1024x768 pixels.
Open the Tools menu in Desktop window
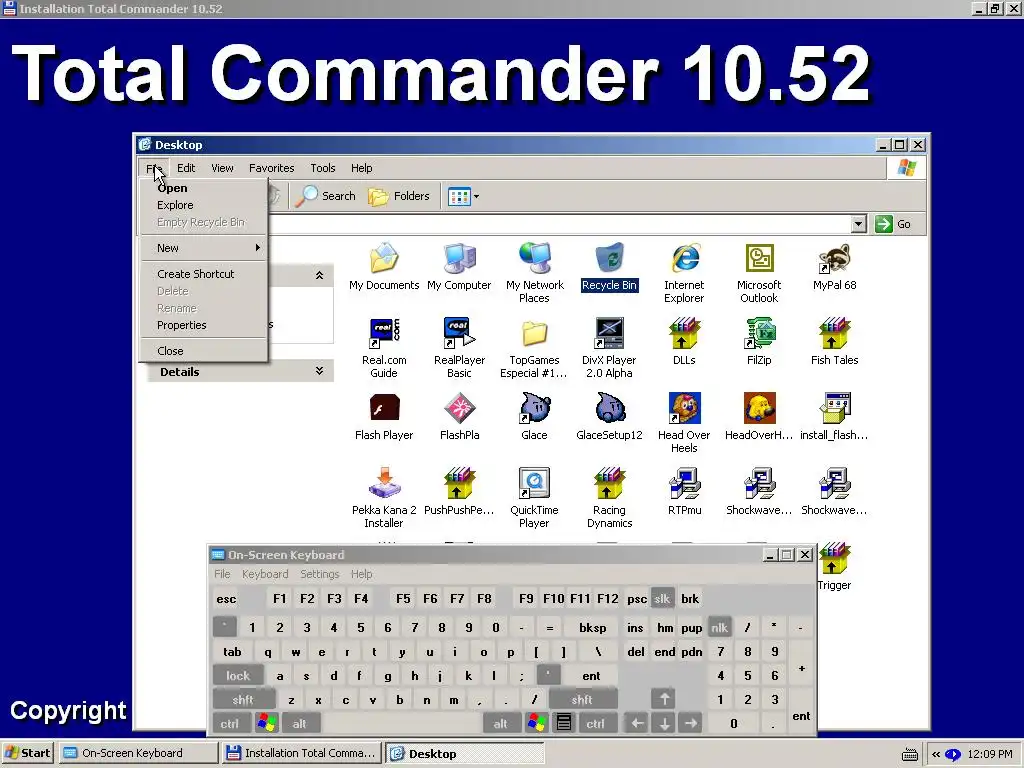pos(323,168)
